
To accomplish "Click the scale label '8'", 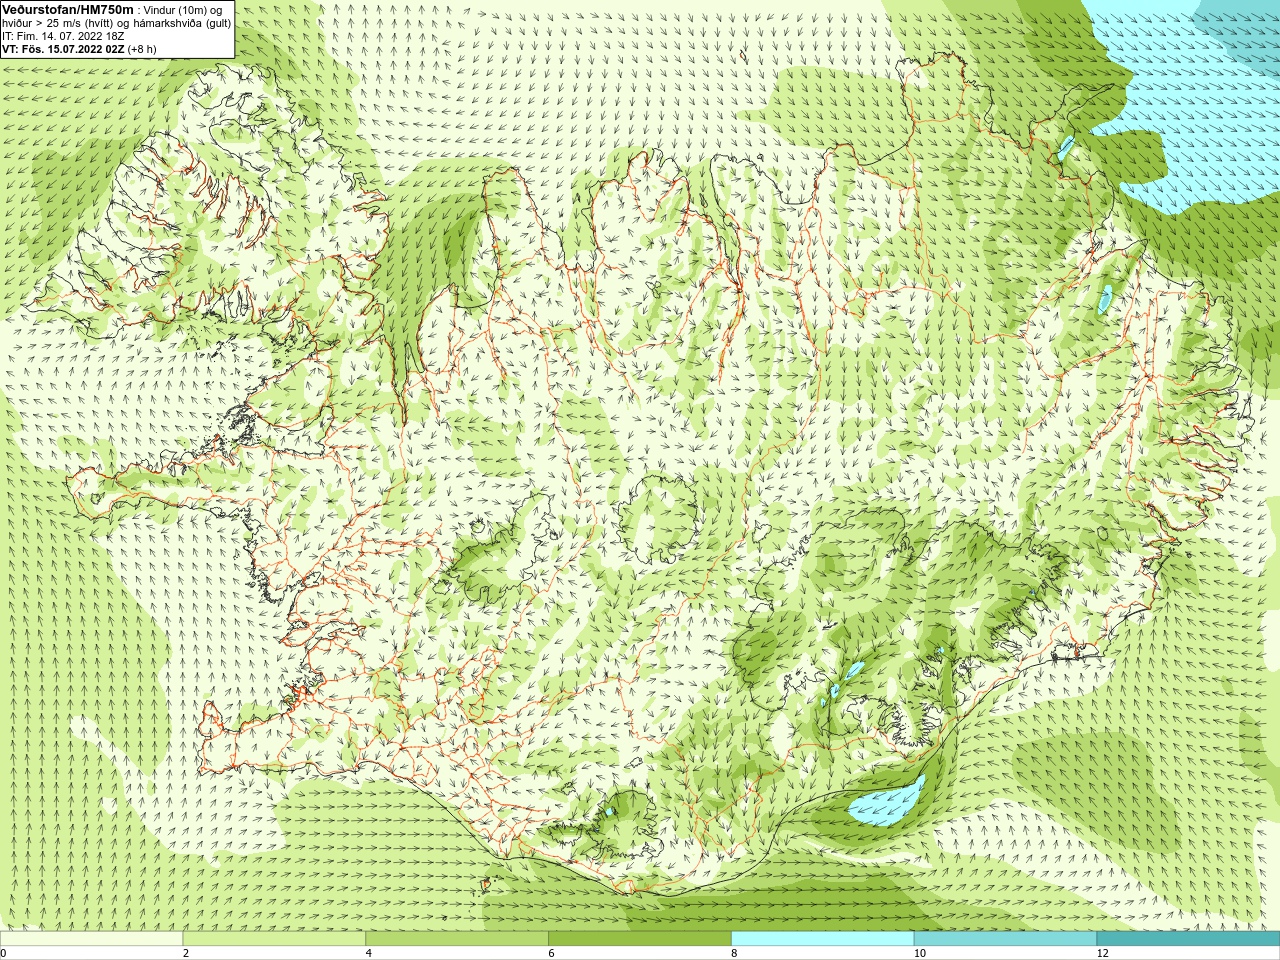I will (734, 953).
